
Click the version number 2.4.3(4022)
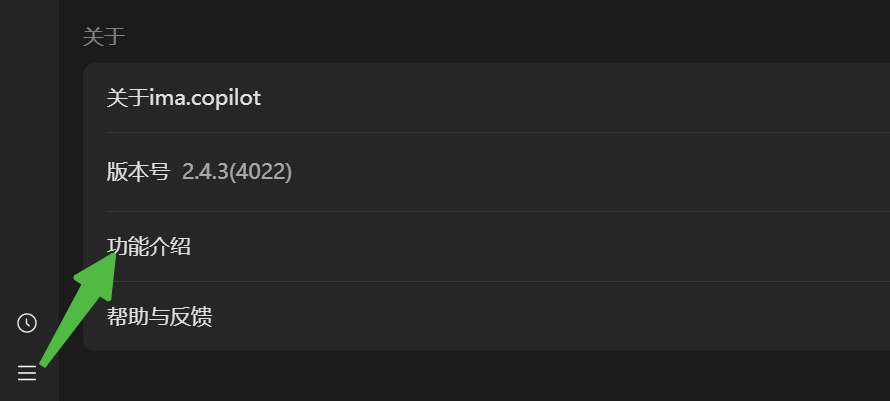pyautogui.click(x=237, y=172)
